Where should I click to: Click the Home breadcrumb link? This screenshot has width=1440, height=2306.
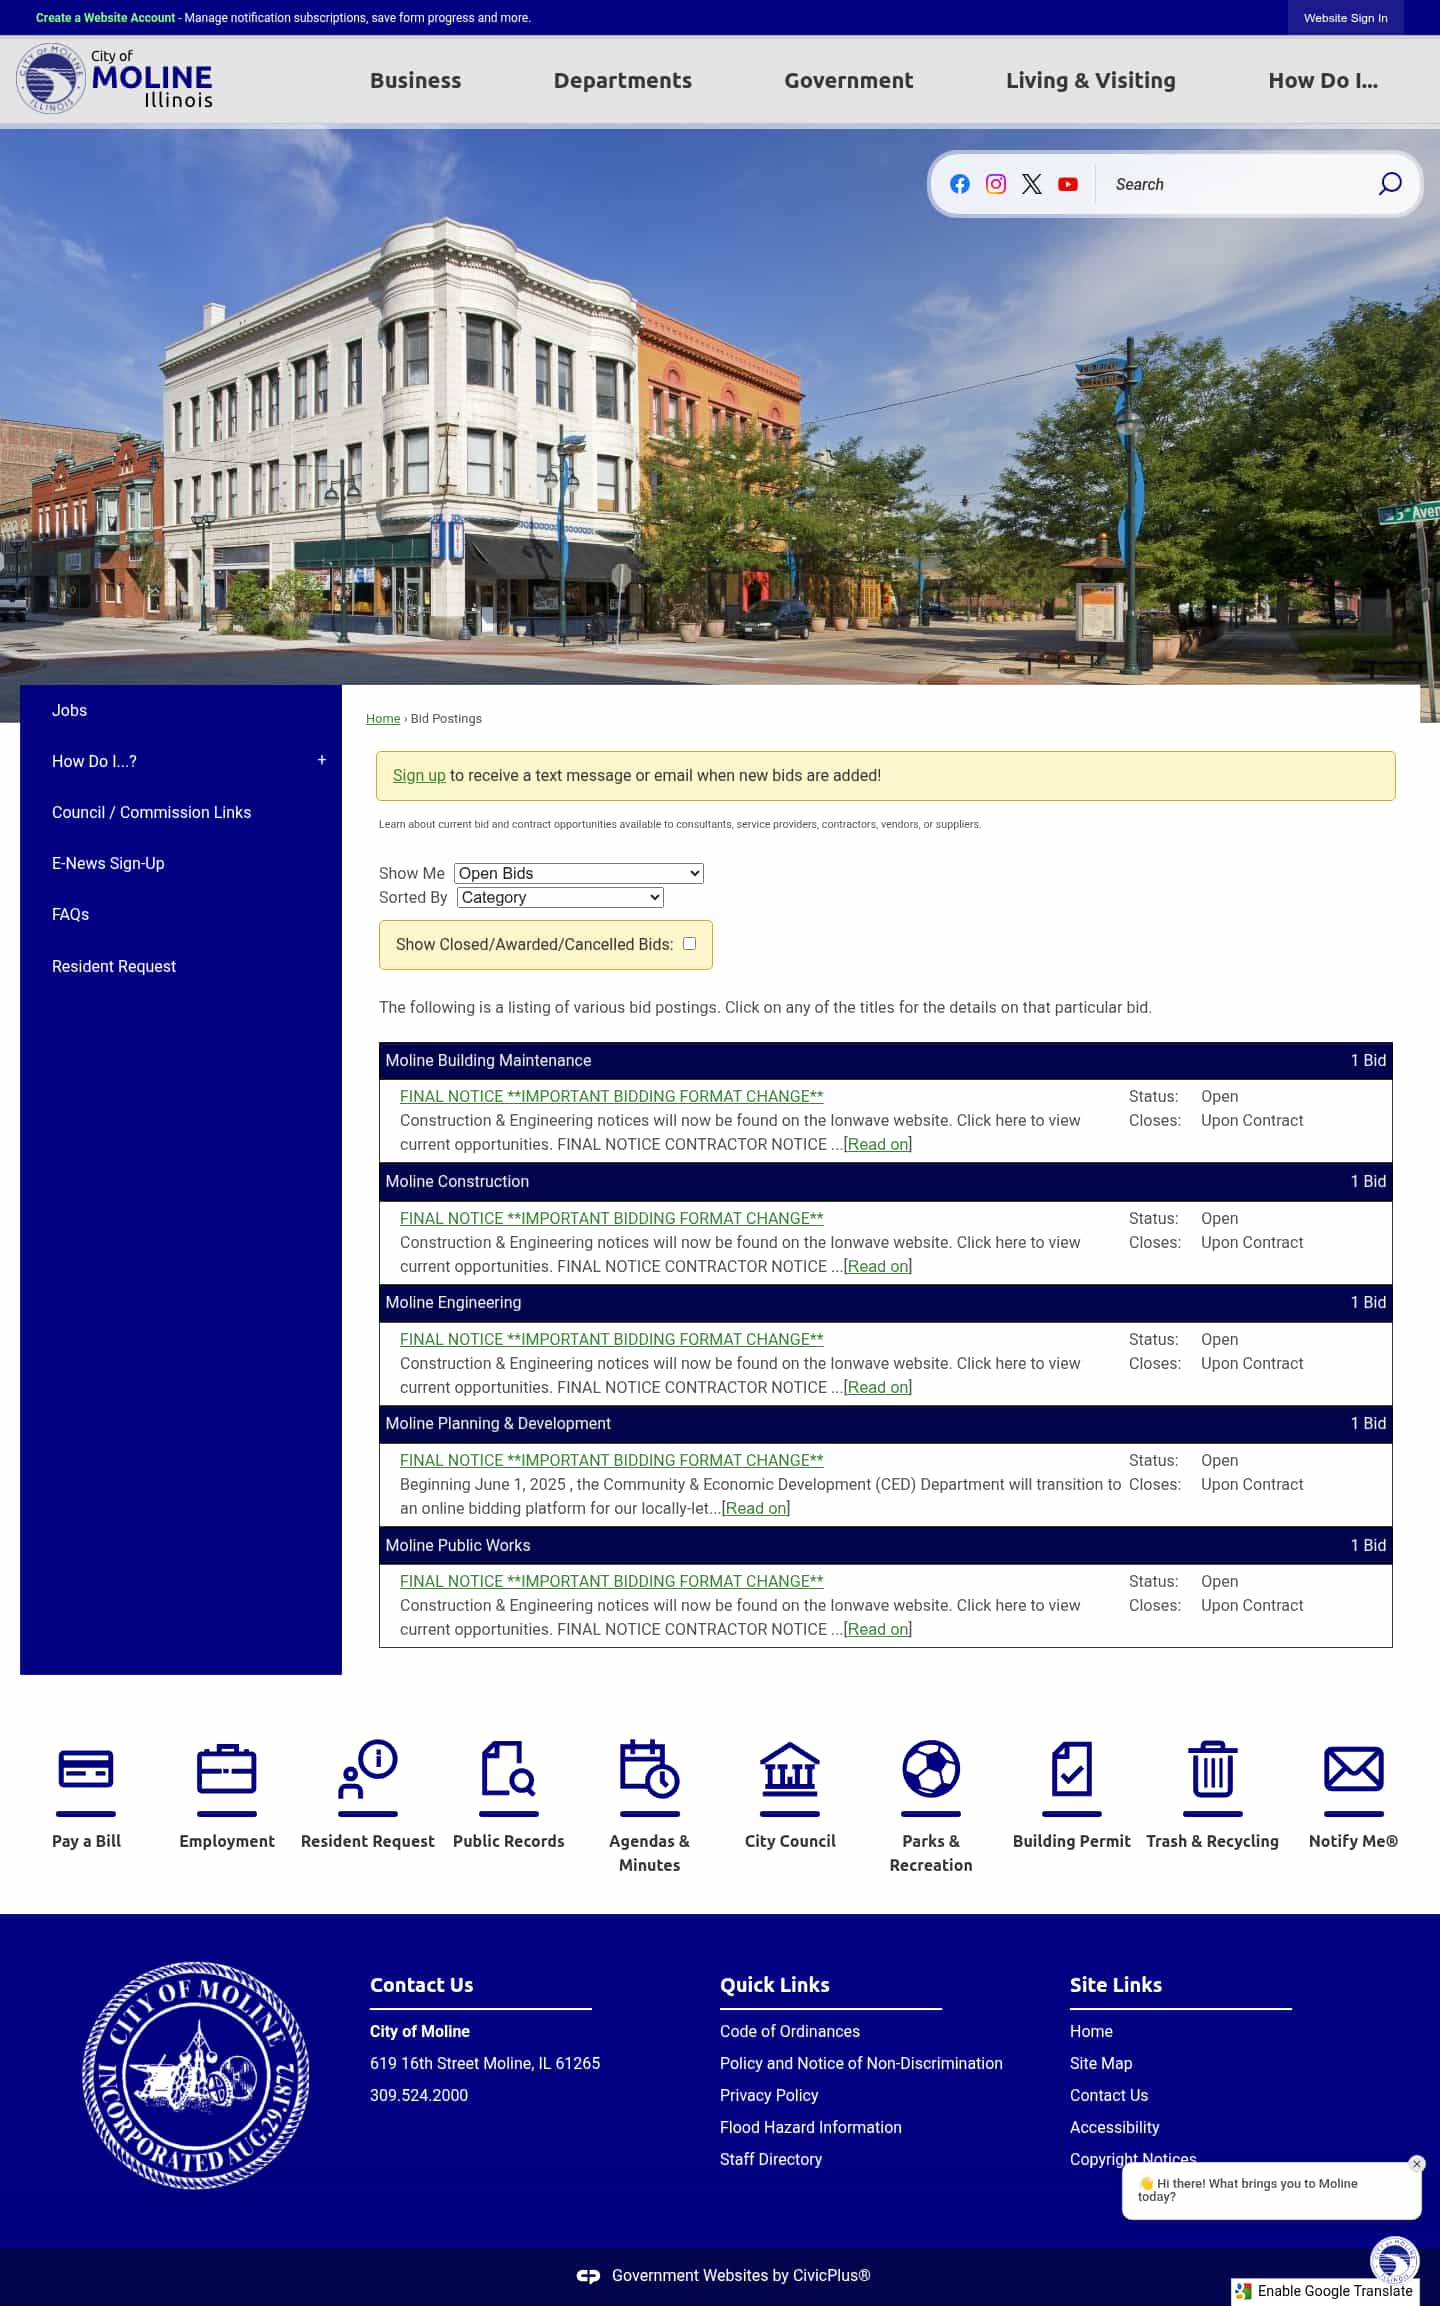pyautogui.click(x=383, y=719)
